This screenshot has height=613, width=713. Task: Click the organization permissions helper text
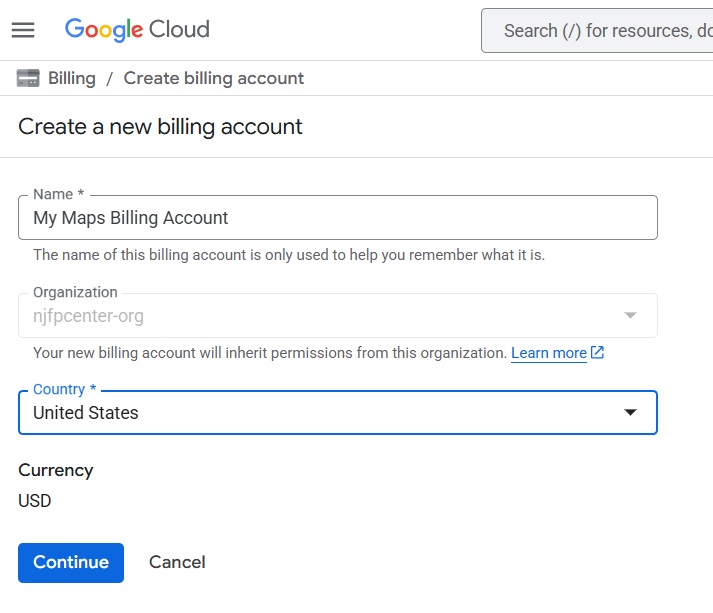pyautogui.click(x=270, y=353)
